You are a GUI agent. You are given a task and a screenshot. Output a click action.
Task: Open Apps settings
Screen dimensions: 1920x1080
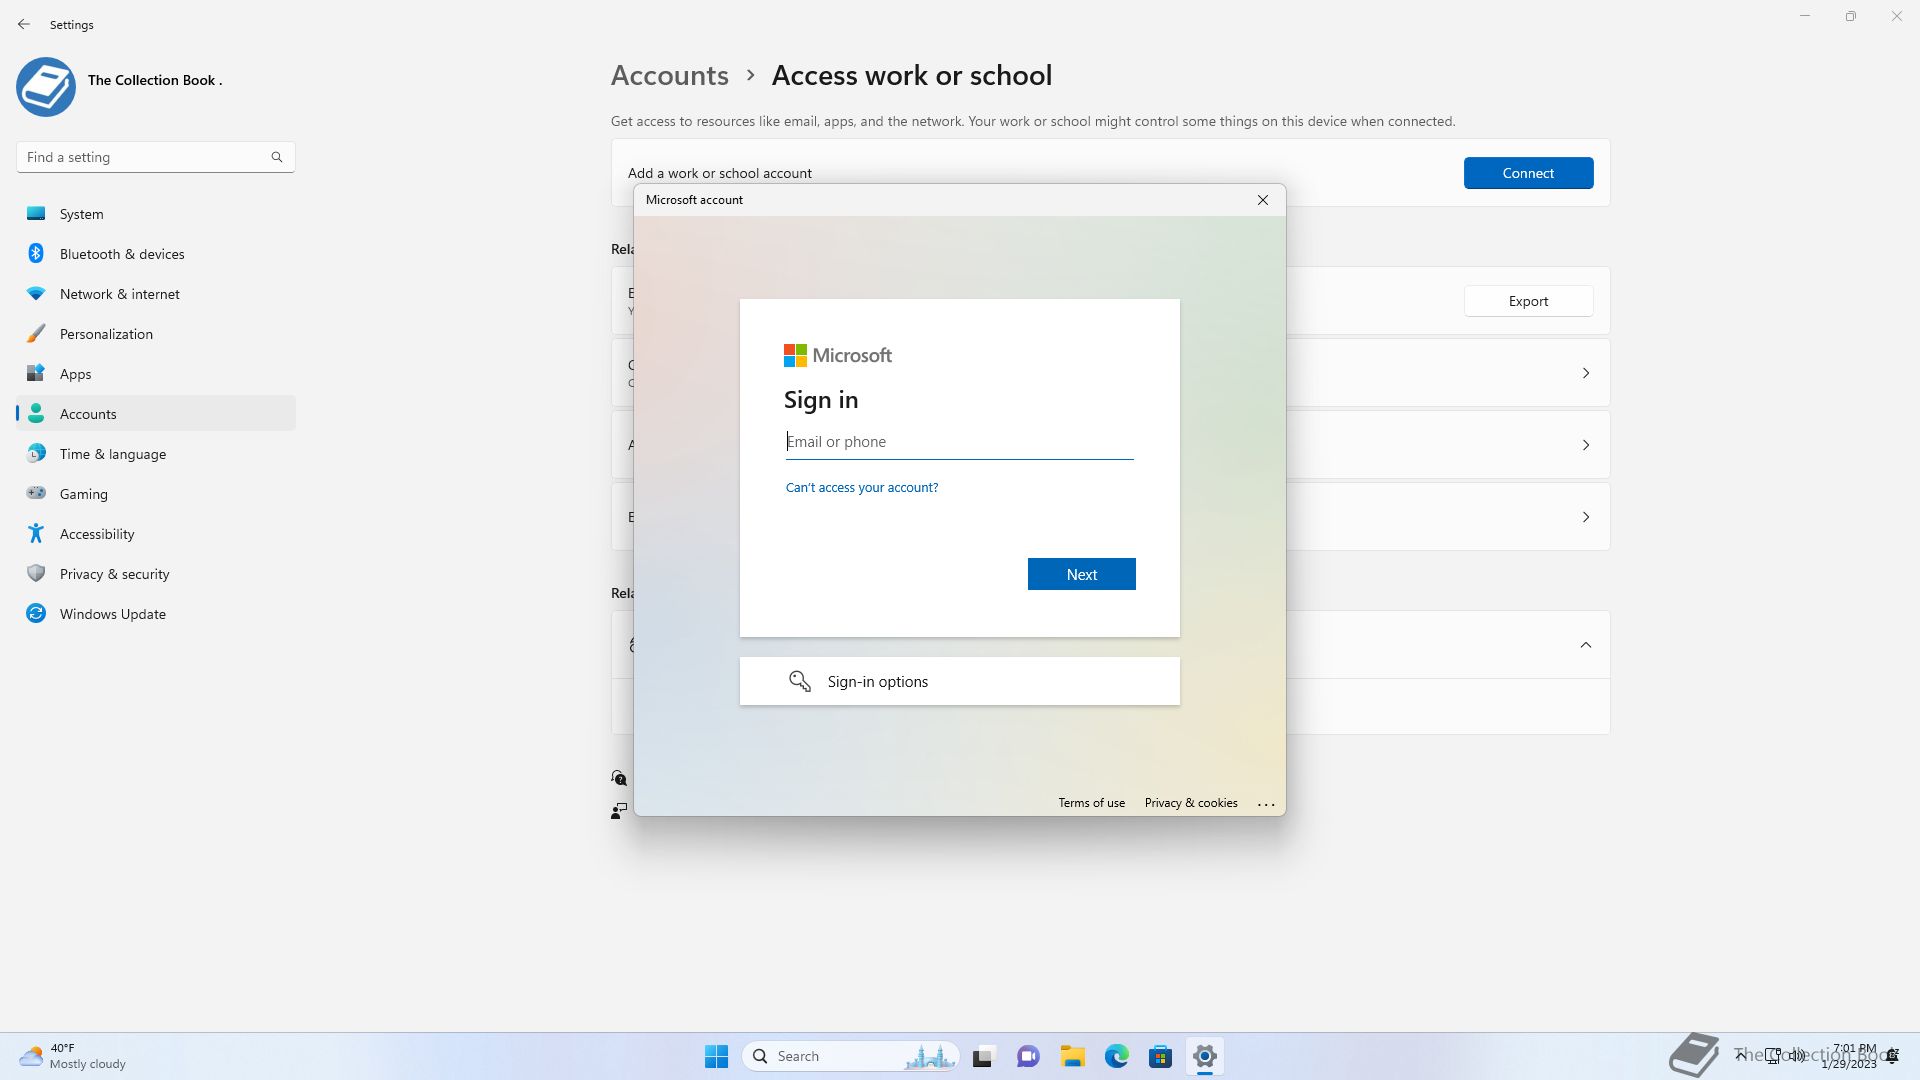point(156,374)
